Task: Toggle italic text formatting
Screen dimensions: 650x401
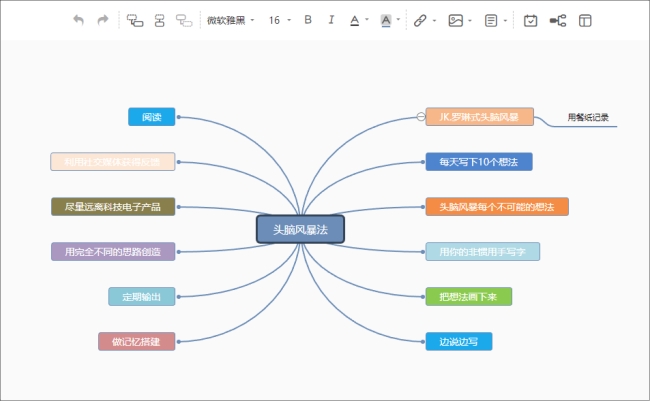Action: click(330, 20)
